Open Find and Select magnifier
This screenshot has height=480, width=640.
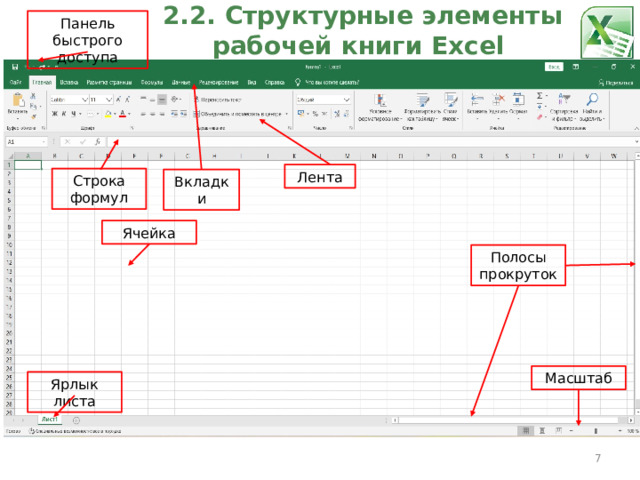592,107
